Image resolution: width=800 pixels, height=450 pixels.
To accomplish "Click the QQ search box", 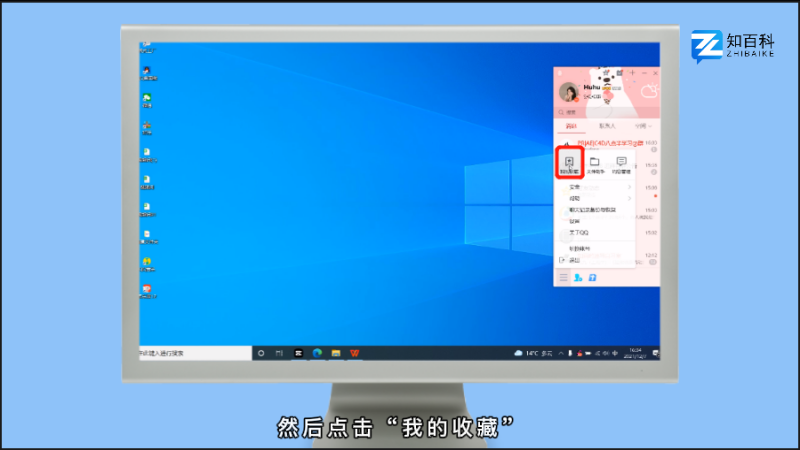I will [x=607, y=112].
